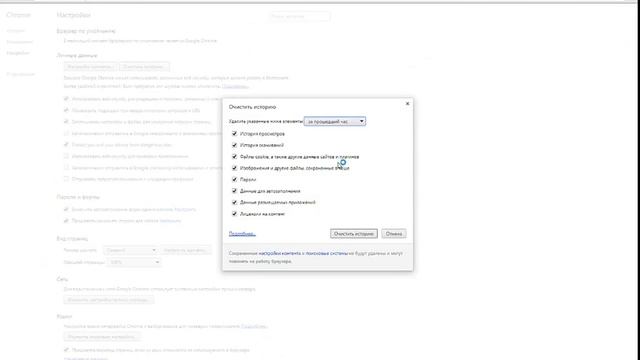This screenshot has width=640, height=360.
Task: Open the настройки контента link
Action: [x=280, y=253]
